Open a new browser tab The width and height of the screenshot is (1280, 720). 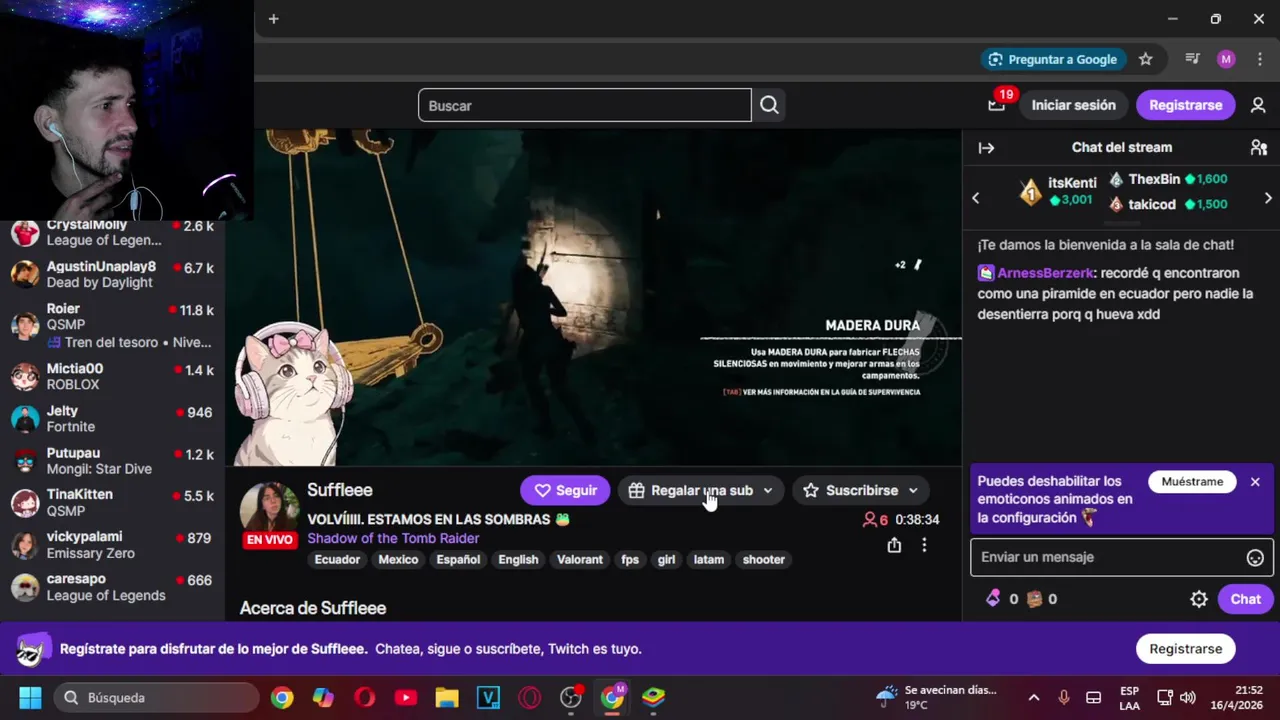pyautogui.click(x=273, y=19)
